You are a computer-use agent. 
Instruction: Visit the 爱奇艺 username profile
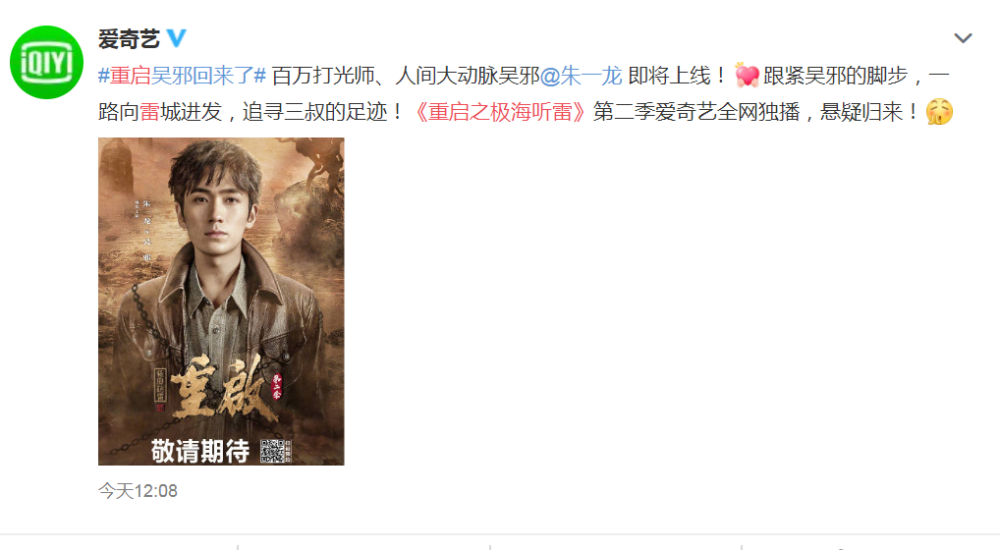click(x=128, y=39)
